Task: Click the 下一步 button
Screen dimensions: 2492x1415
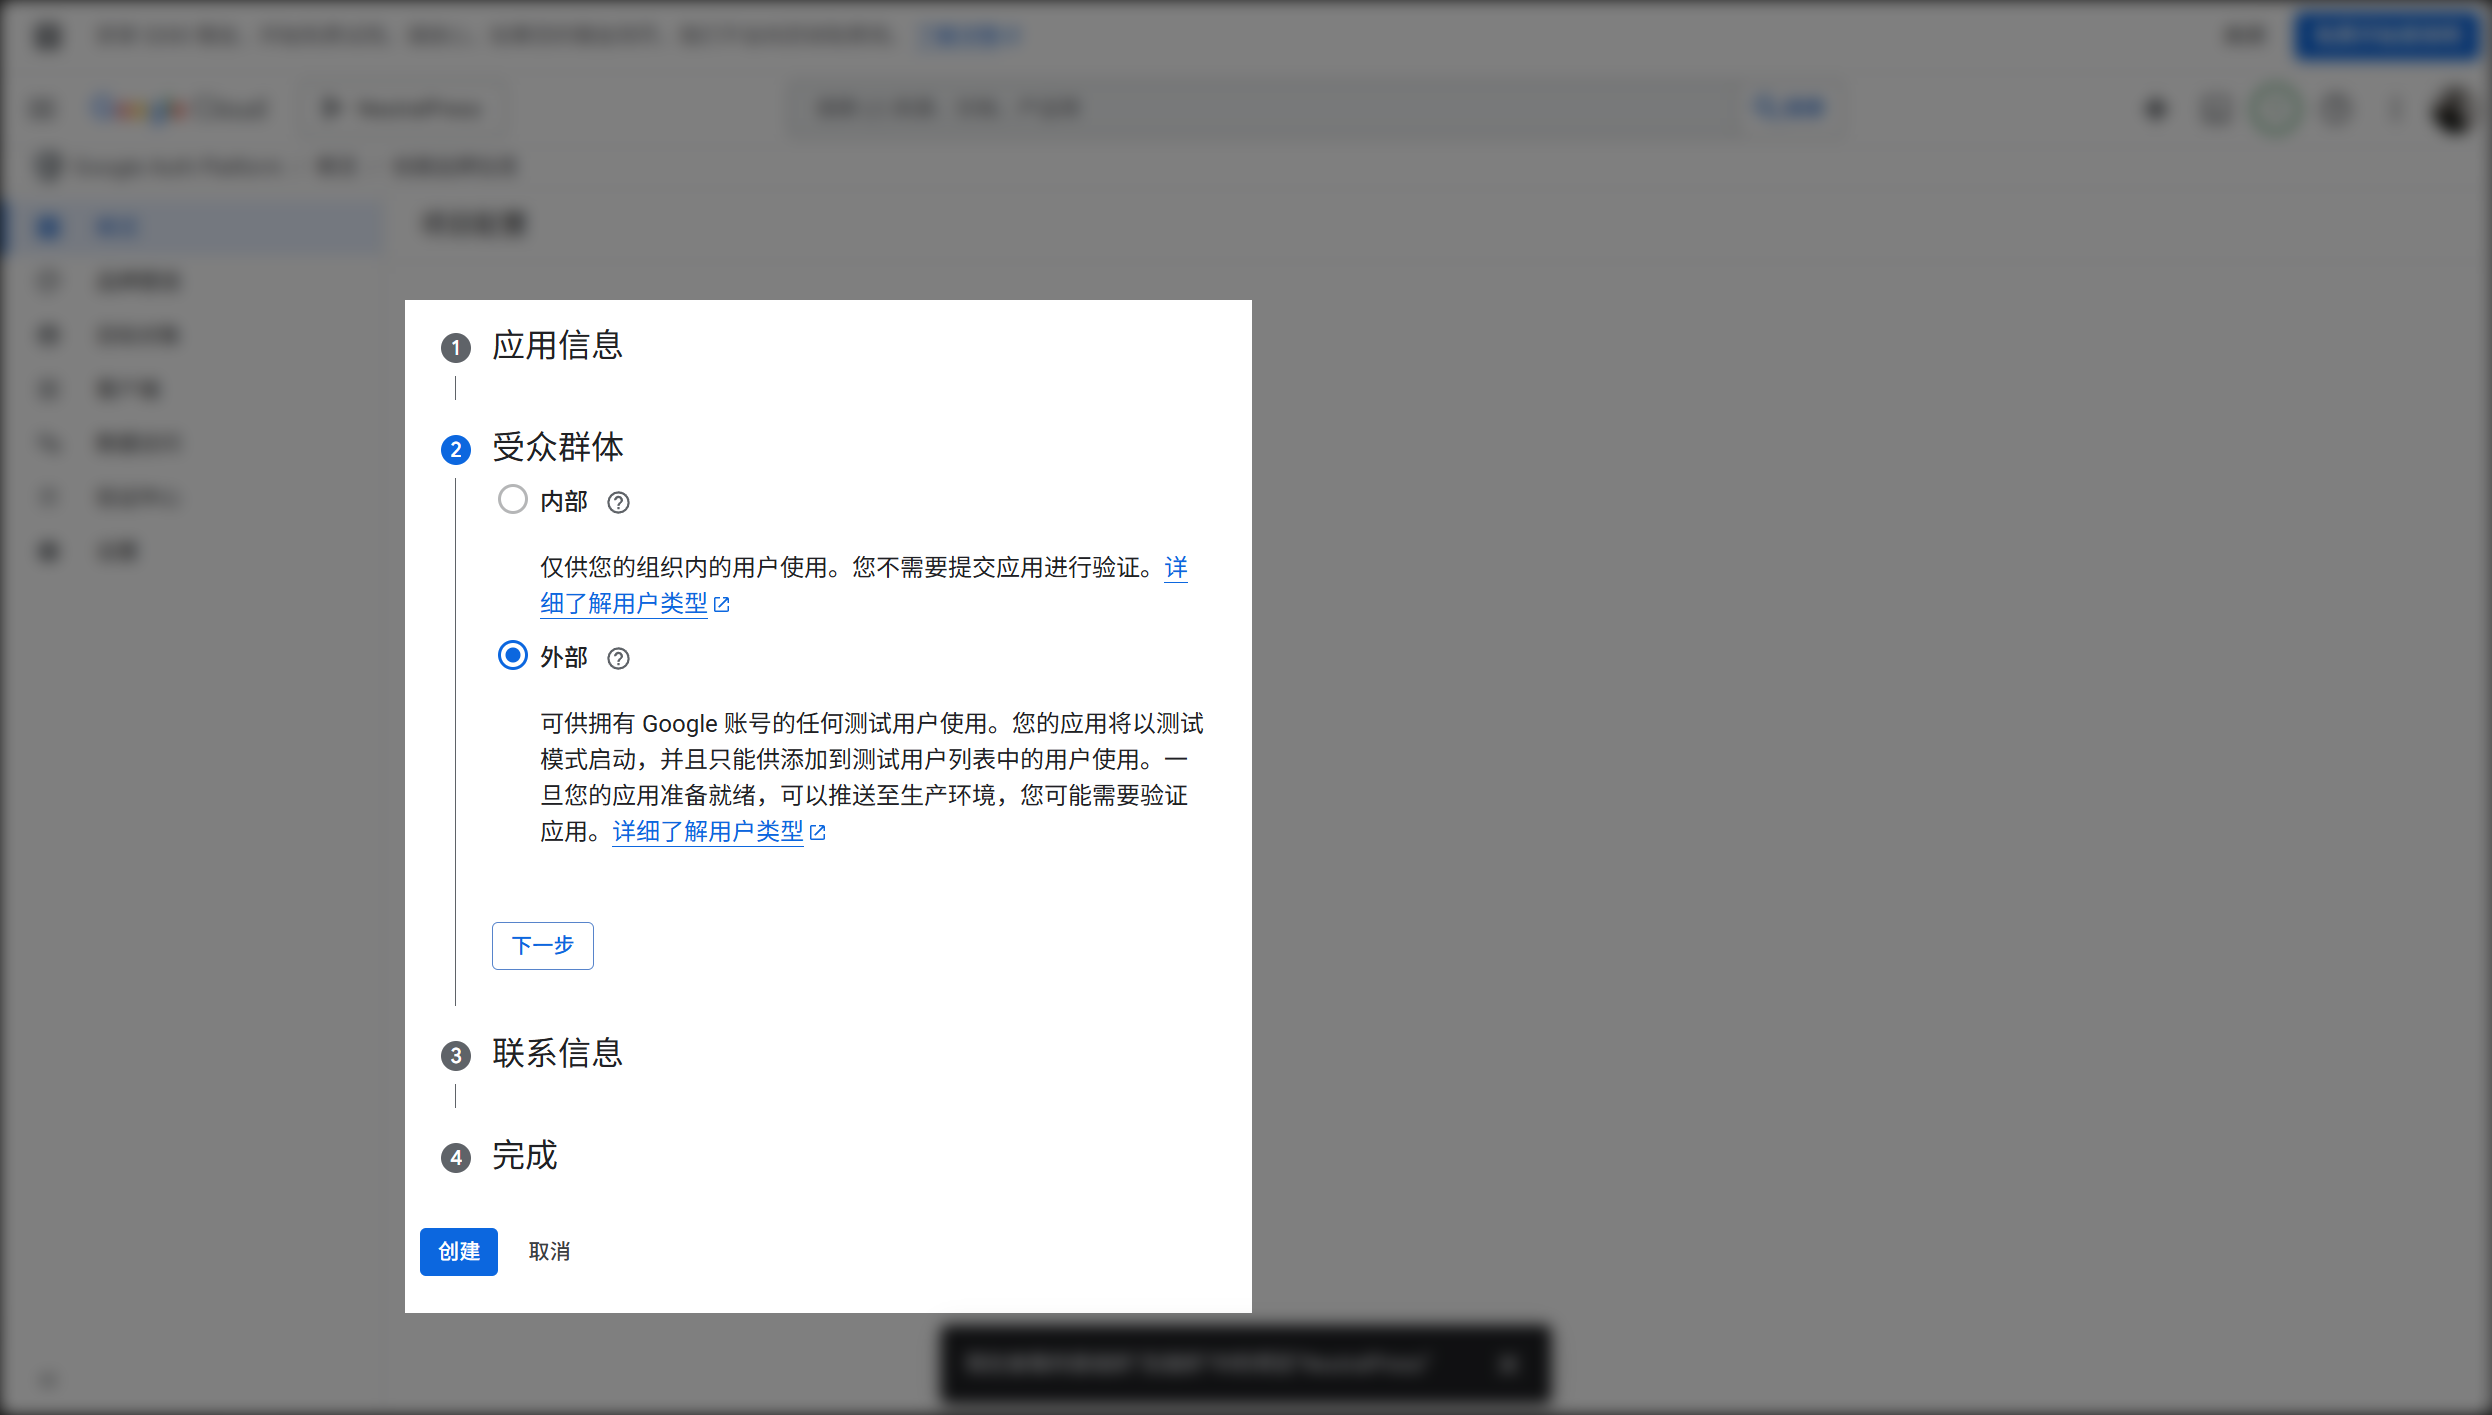Action: point(542,945)
